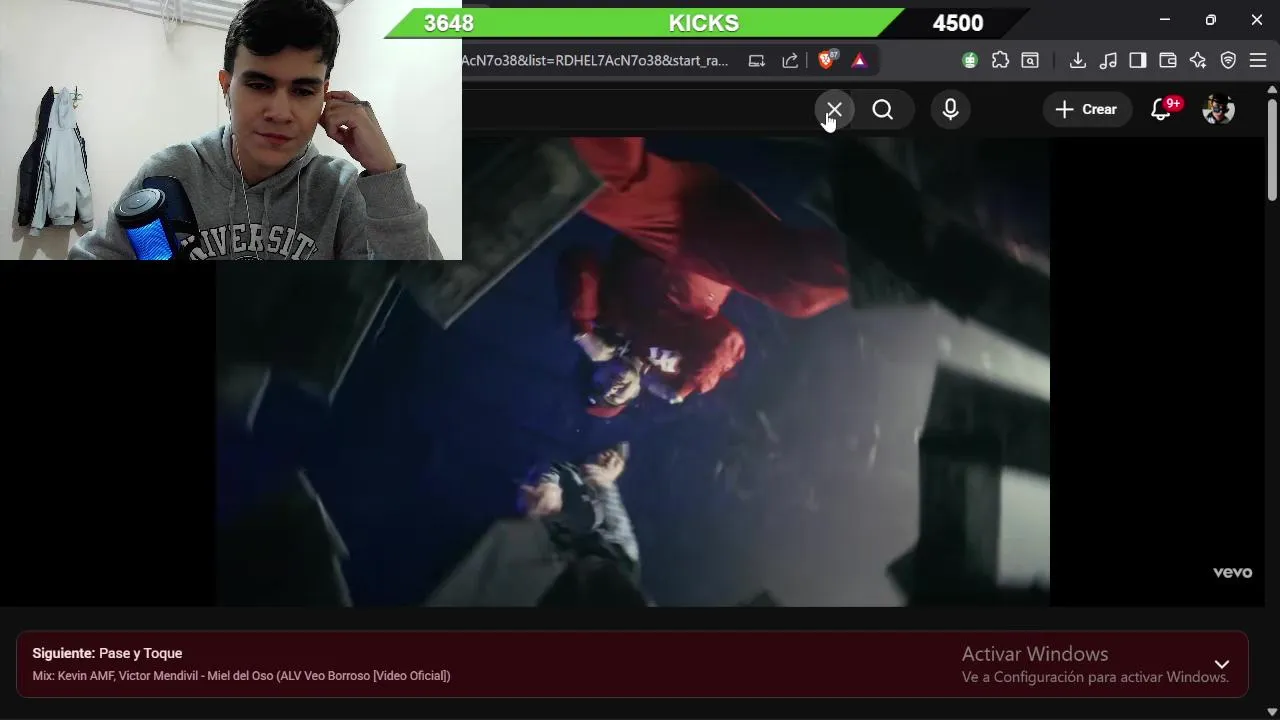Click the Brave Shields lion icon
This screenshot has width=1280, height=720.
click(x=826, y=60)
